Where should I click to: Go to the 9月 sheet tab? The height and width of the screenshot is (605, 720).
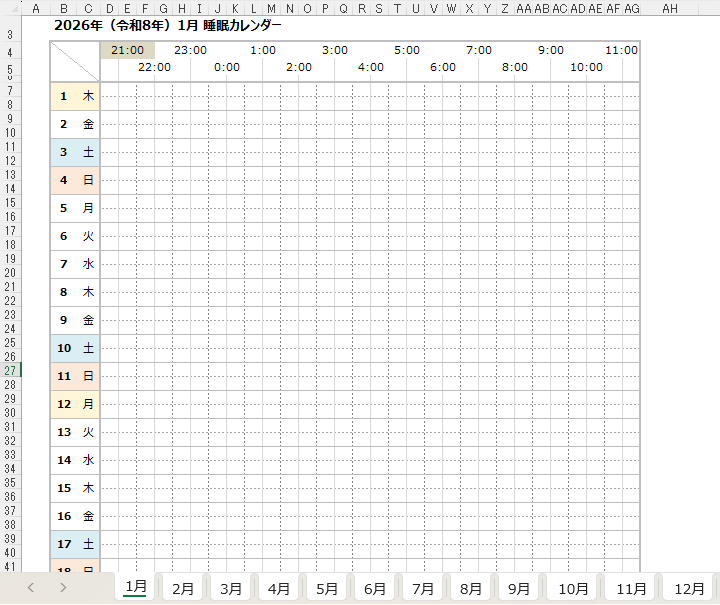[x=519, y=589]
